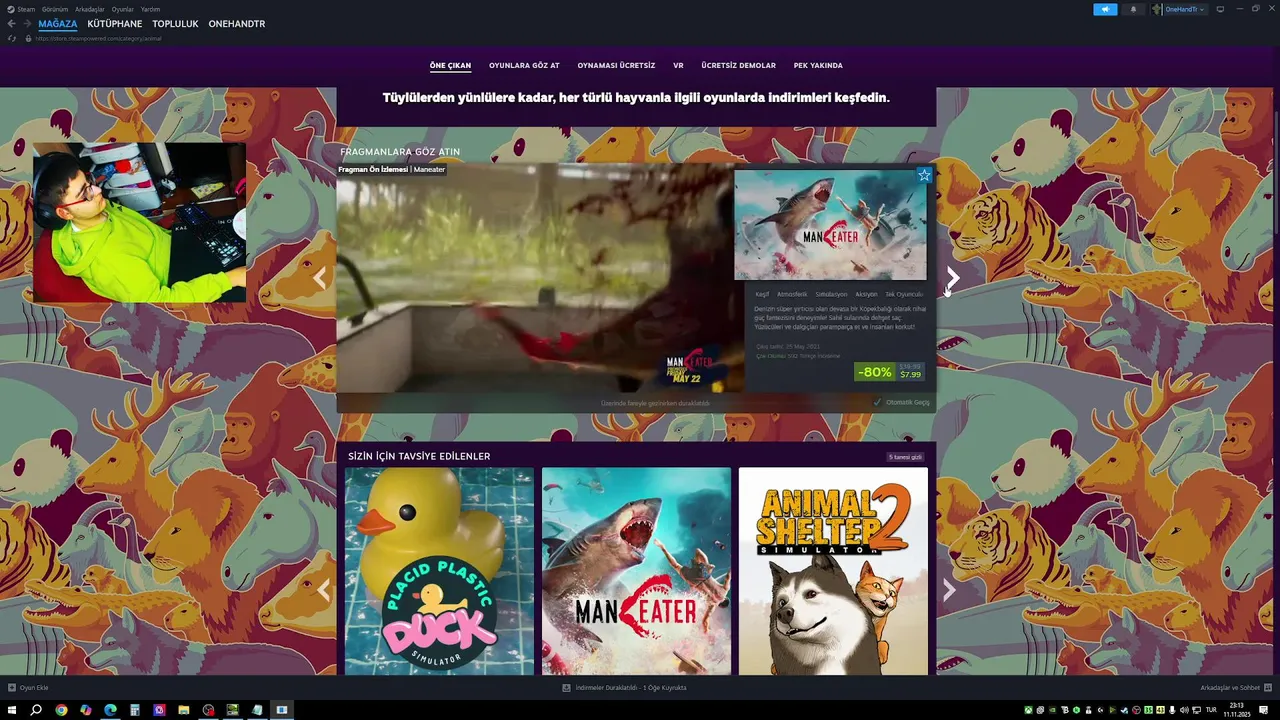
Task: Switch to the TOPLULUK tab
Action: (x=176, y=24)
